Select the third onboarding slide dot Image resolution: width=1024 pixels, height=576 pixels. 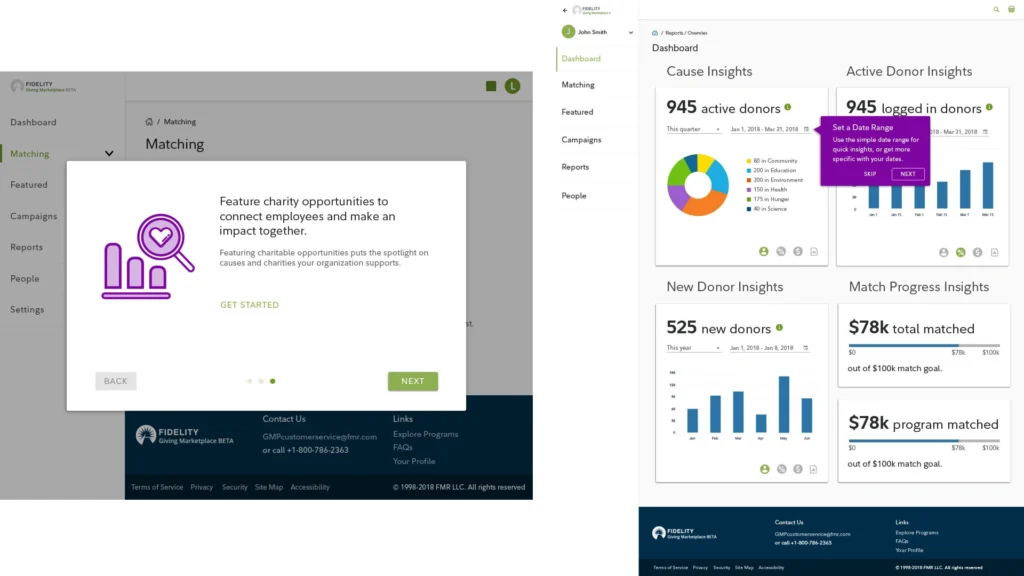point(273,381)
